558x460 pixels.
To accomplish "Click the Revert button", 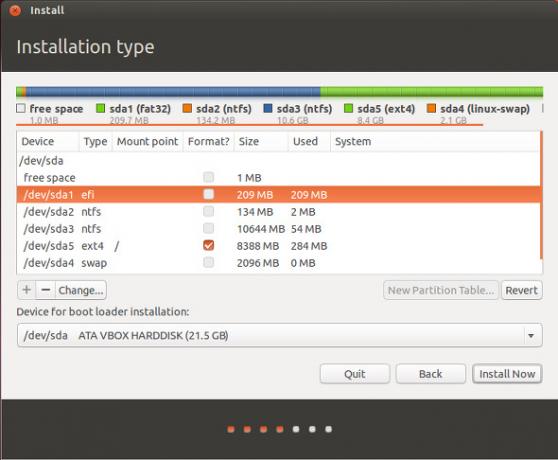I will click(x=522, y=290).
